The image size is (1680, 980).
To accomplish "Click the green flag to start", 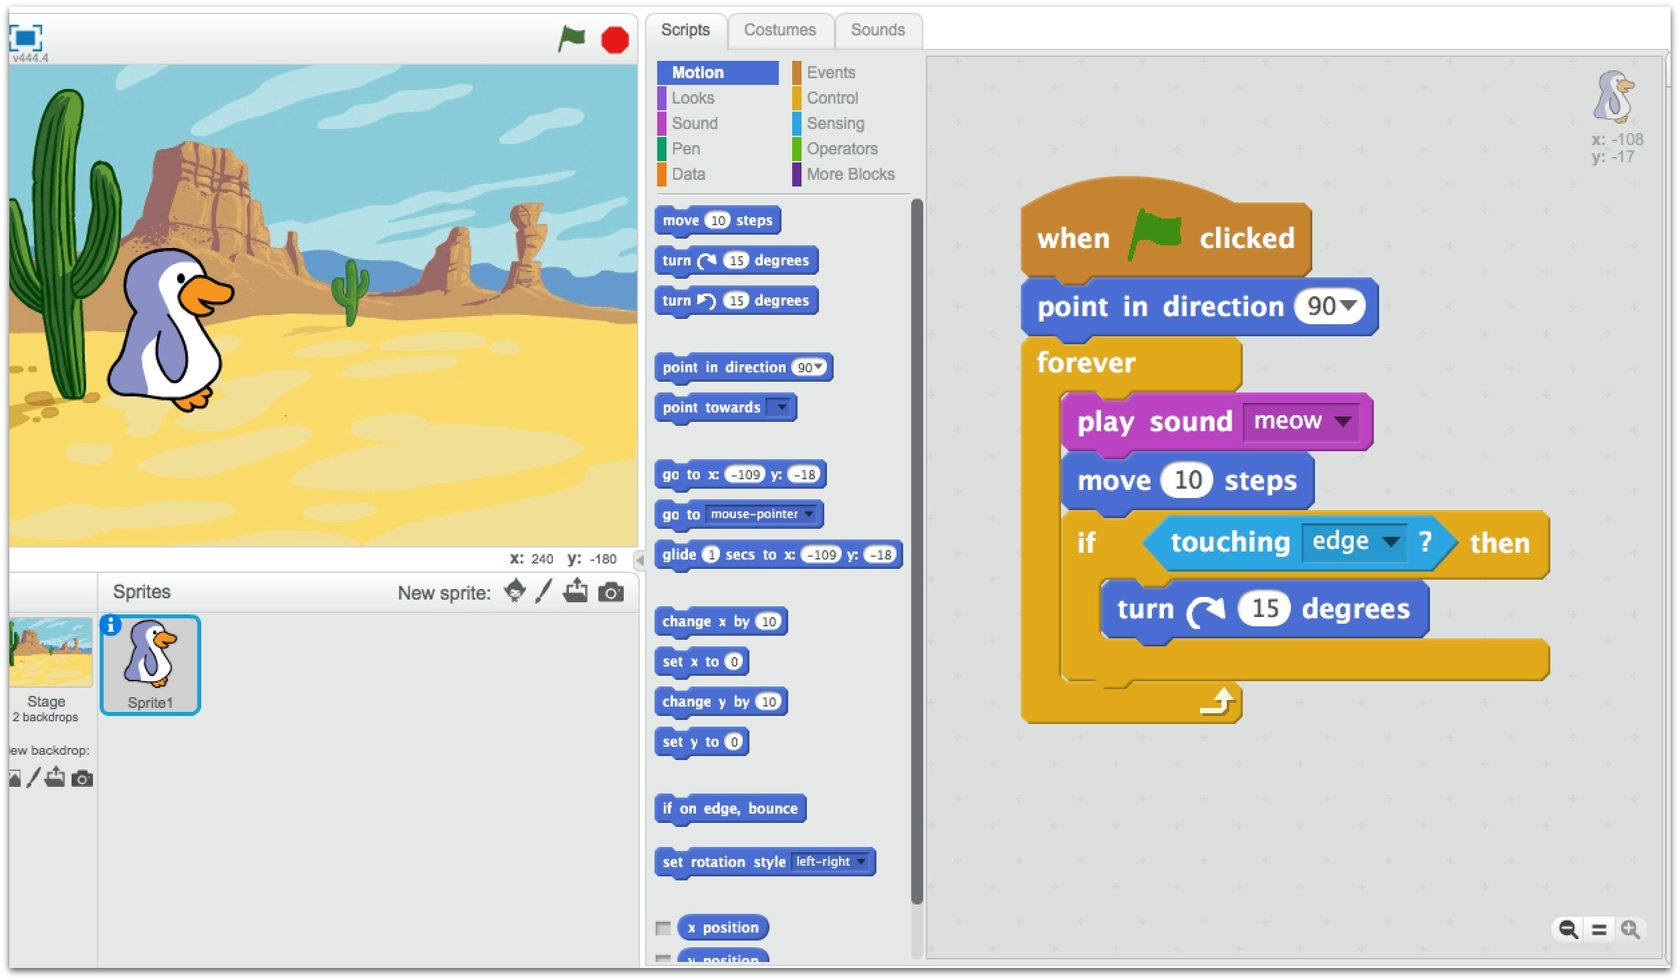I will (571, 39).
